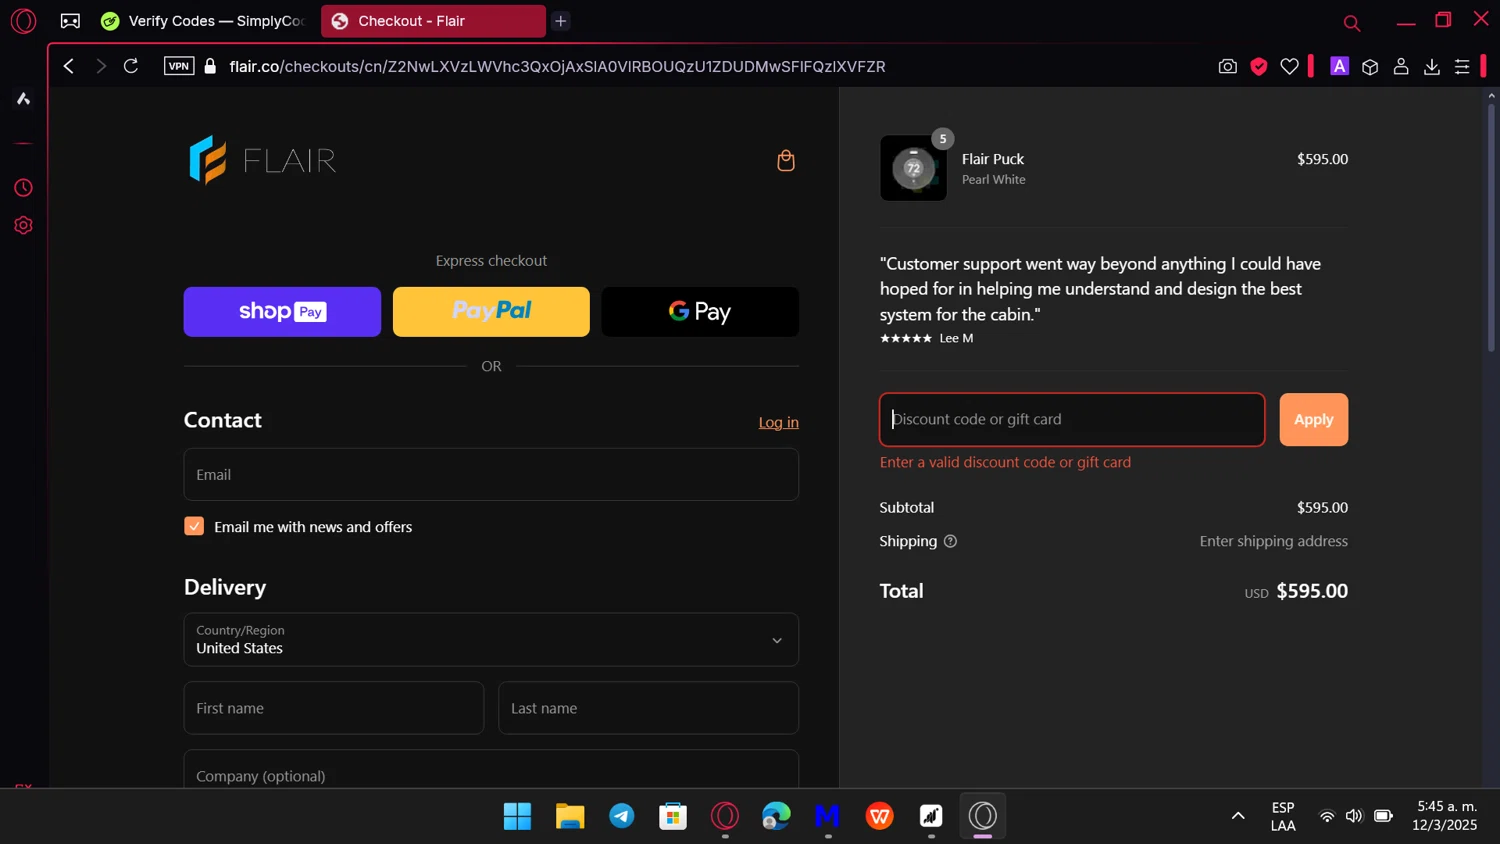Open the Opera menu logo

[x=23, y=21]
